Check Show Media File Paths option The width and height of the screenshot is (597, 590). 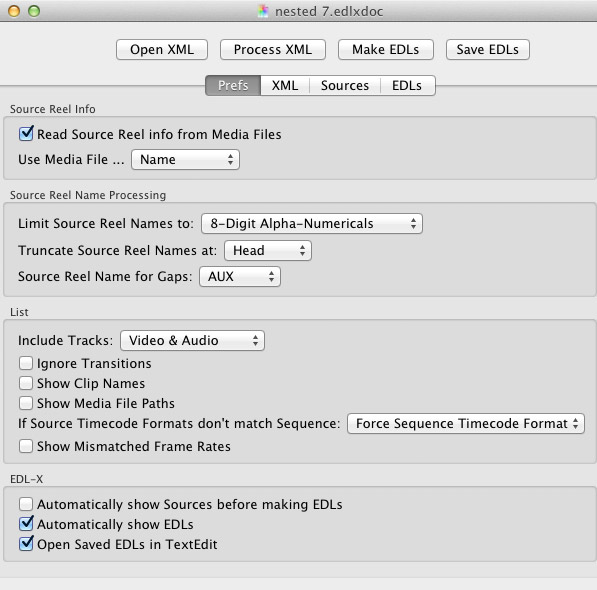[x=26, y=403]
